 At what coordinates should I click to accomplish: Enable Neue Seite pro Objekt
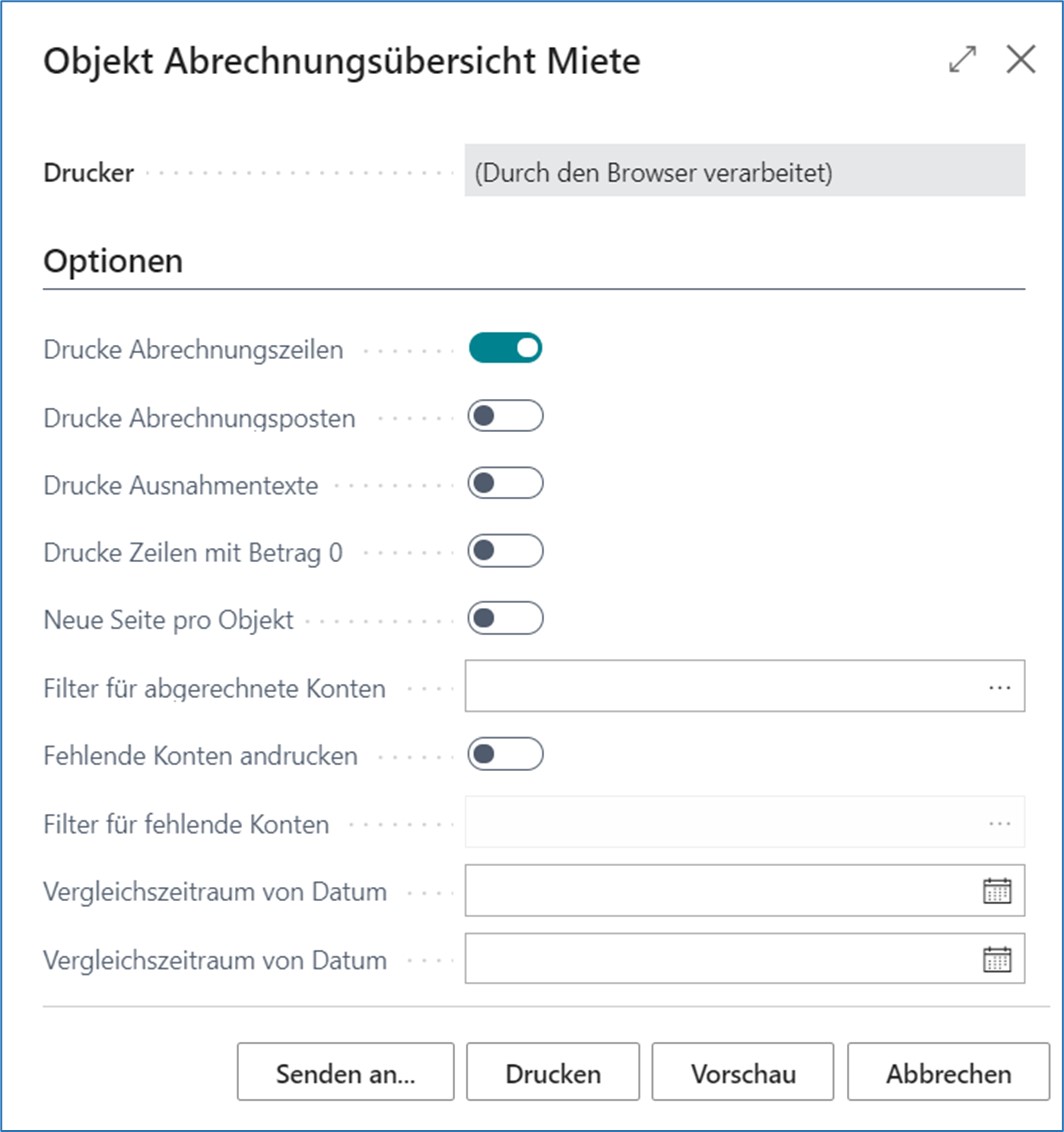pos(505,619)
